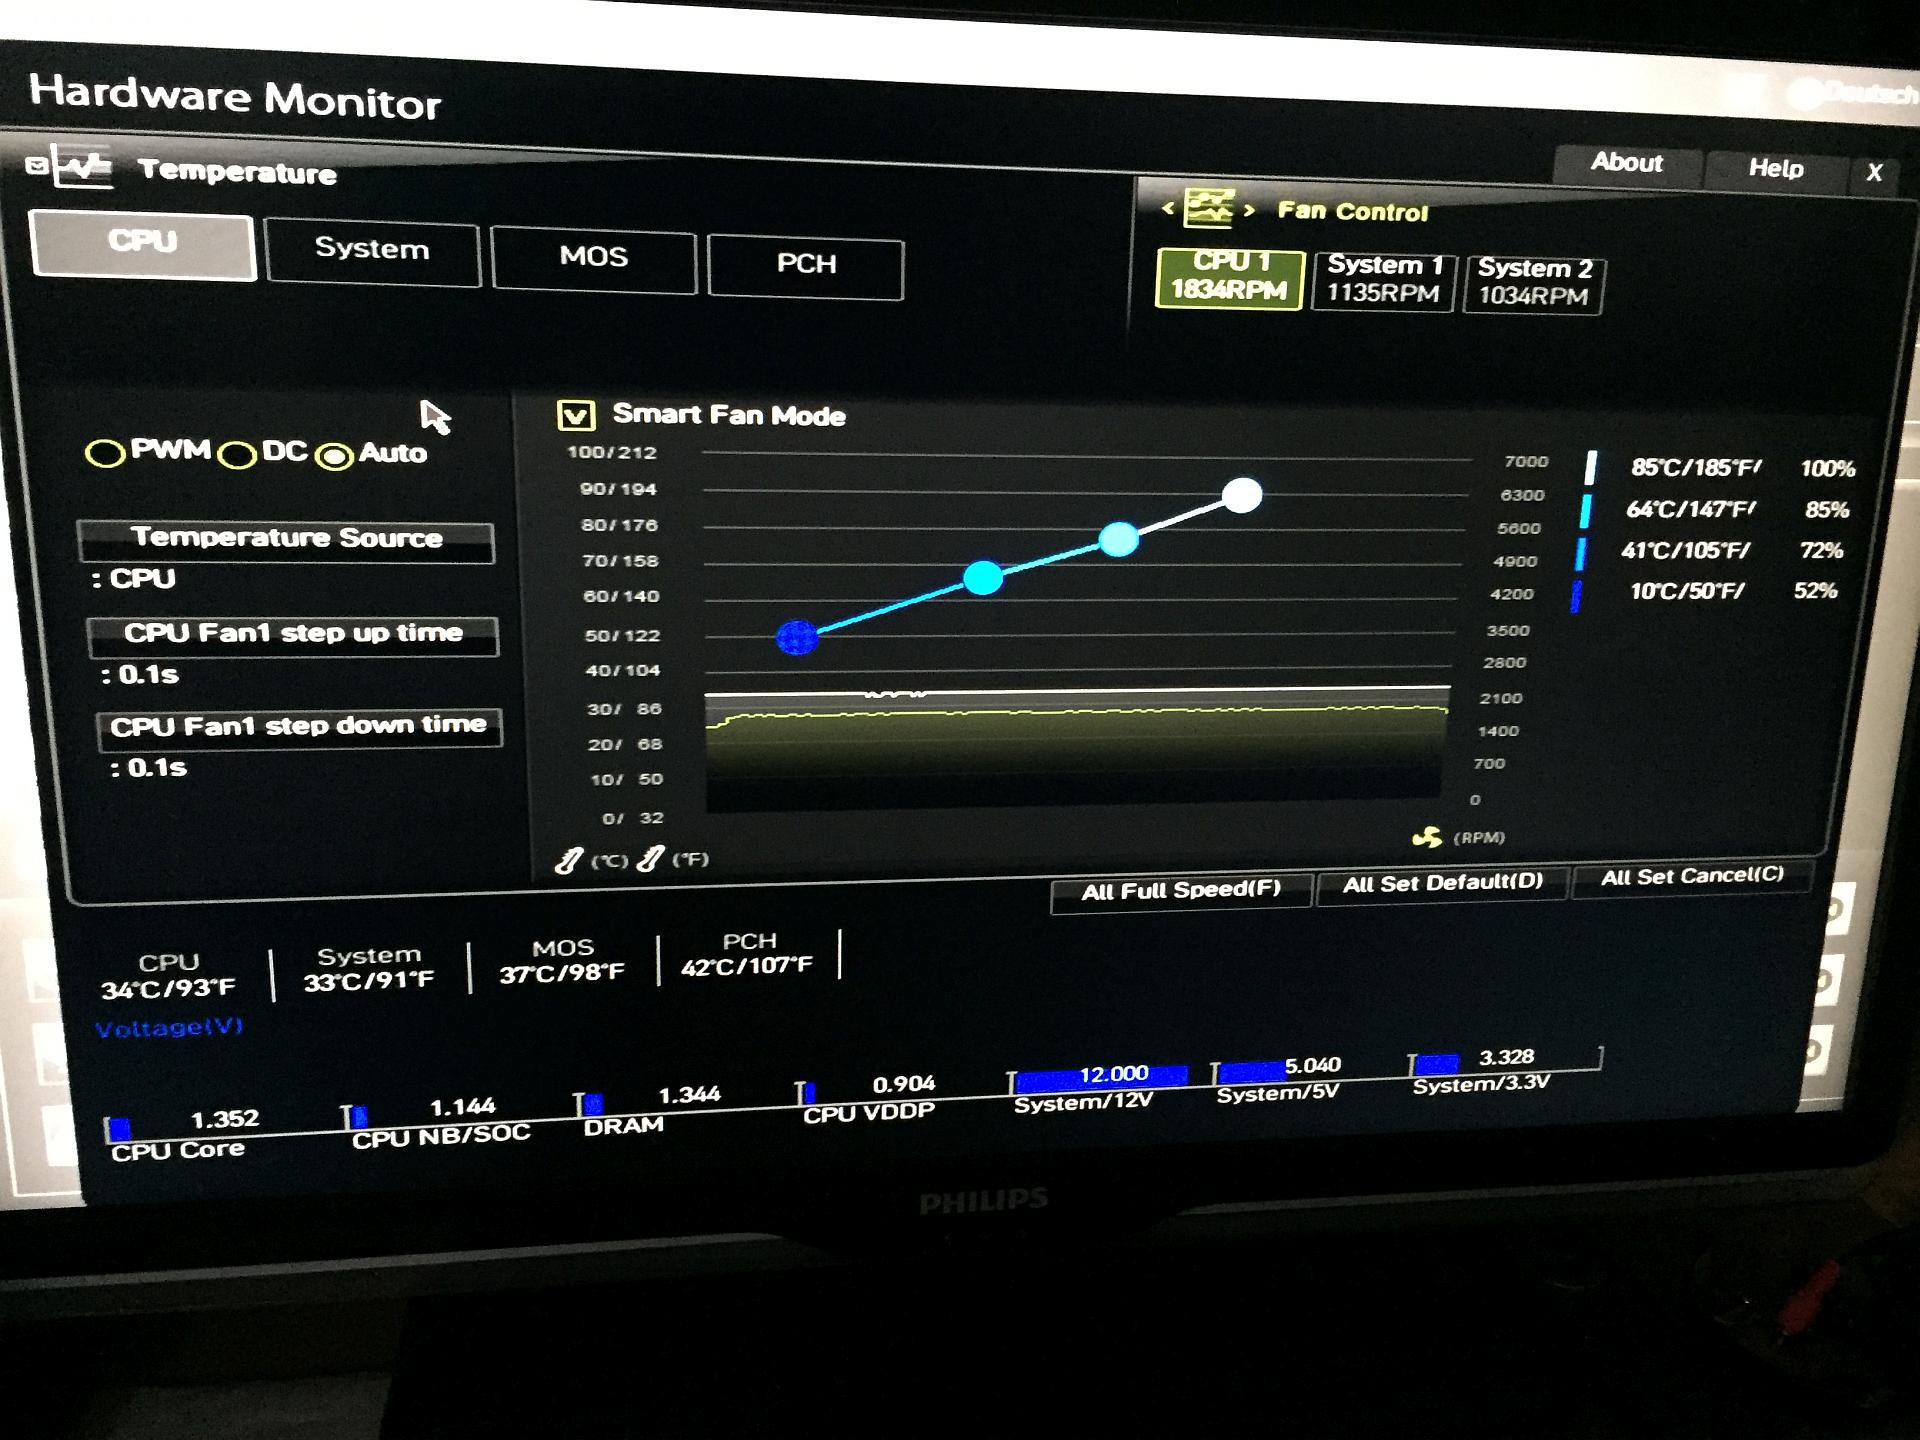
Task: Open CPU Fan1 step up time setting
Action: (292, 634)
